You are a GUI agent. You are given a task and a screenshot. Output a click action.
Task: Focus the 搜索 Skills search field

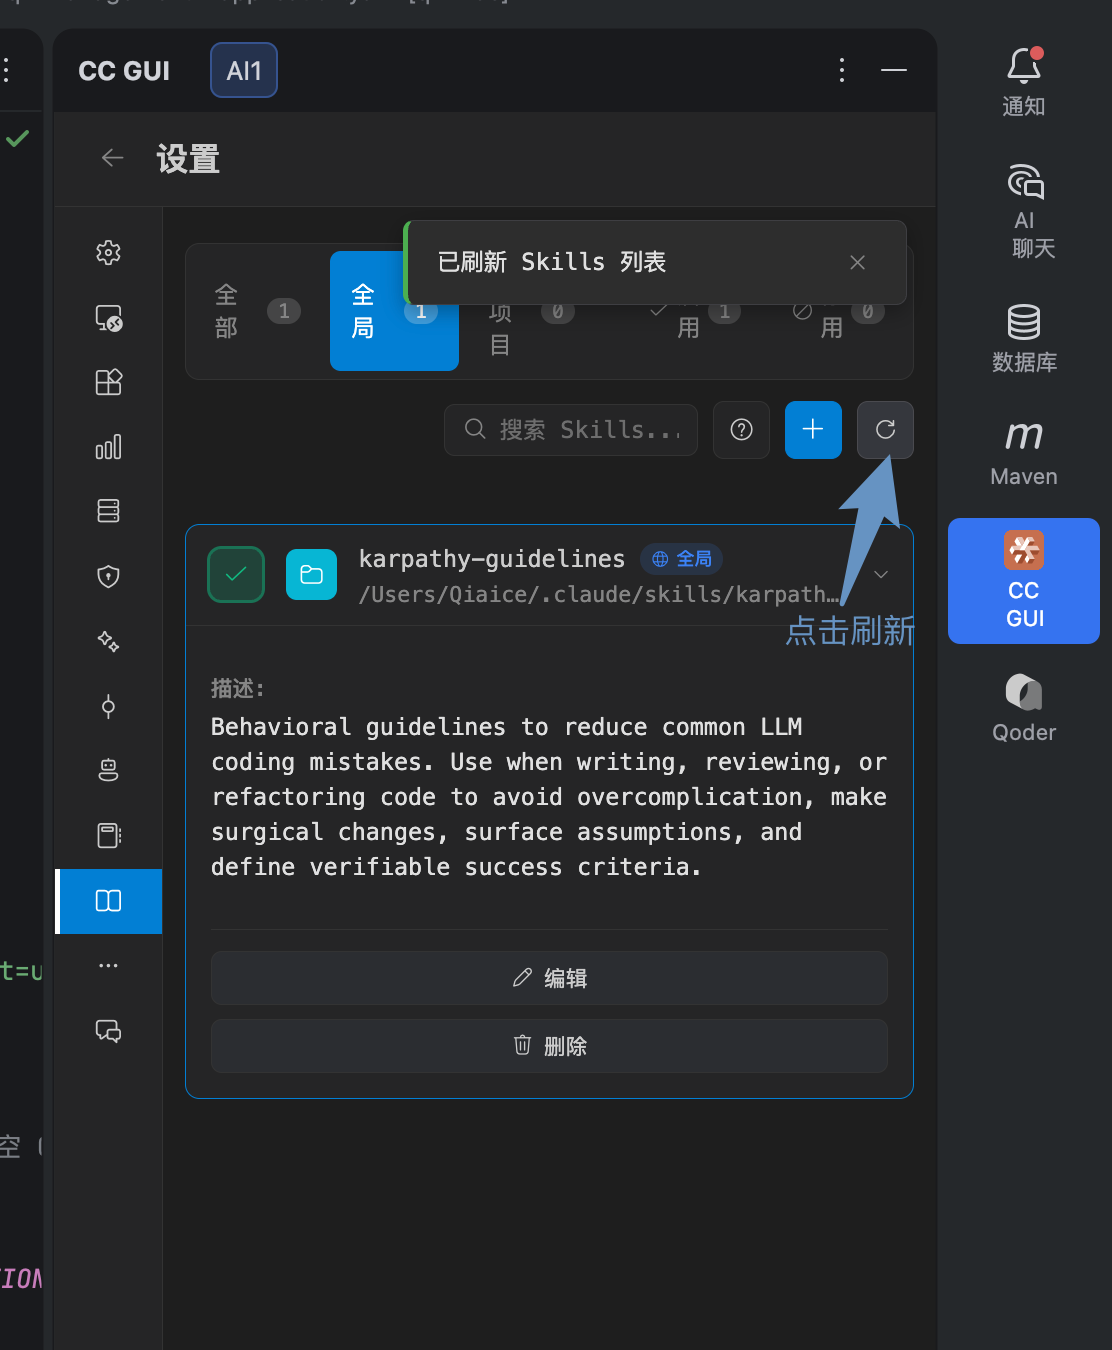coord(571,430)
